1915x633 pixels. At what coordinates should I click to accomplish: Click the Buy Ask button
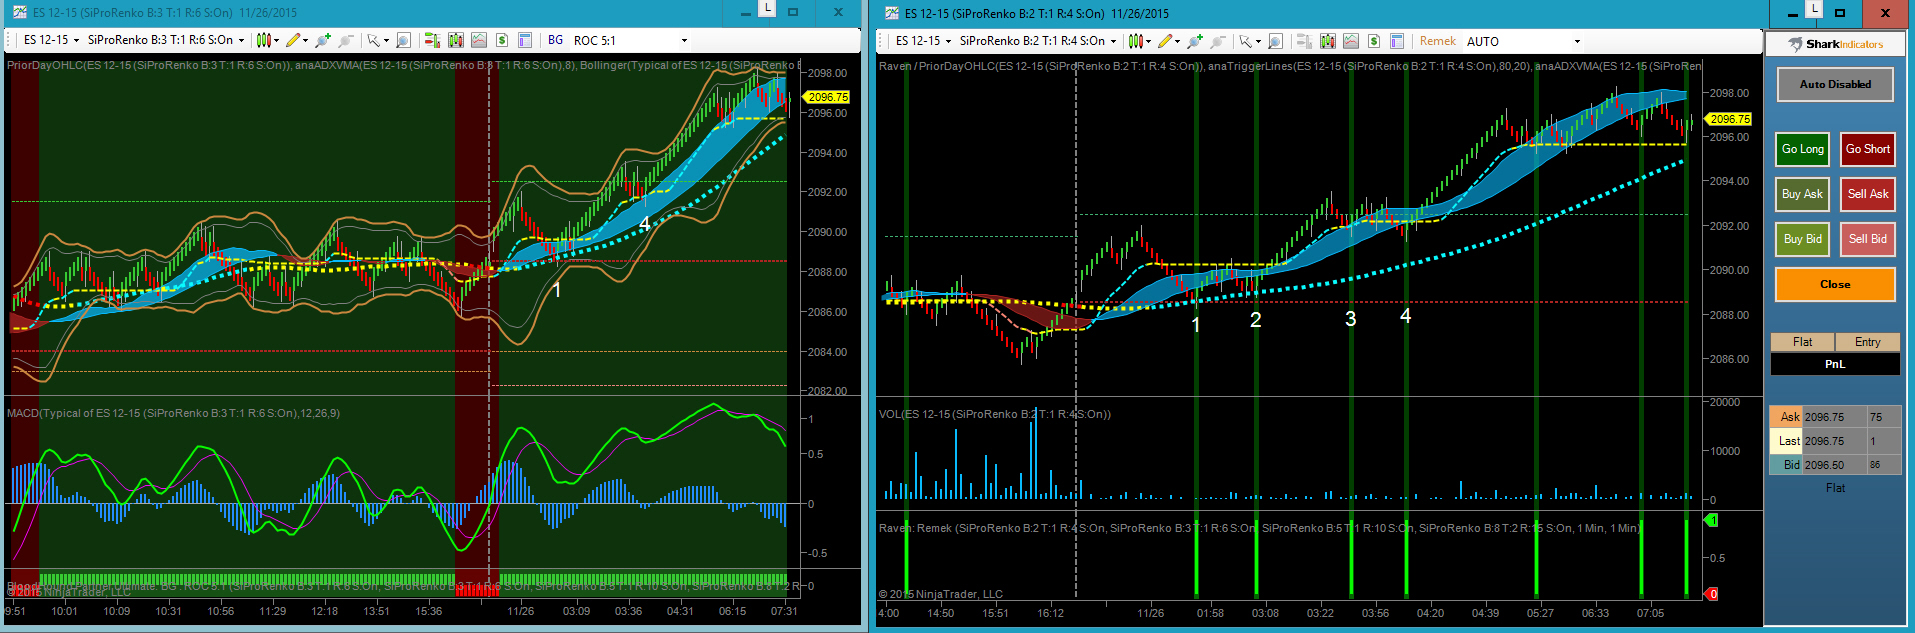click(1802, 194)
